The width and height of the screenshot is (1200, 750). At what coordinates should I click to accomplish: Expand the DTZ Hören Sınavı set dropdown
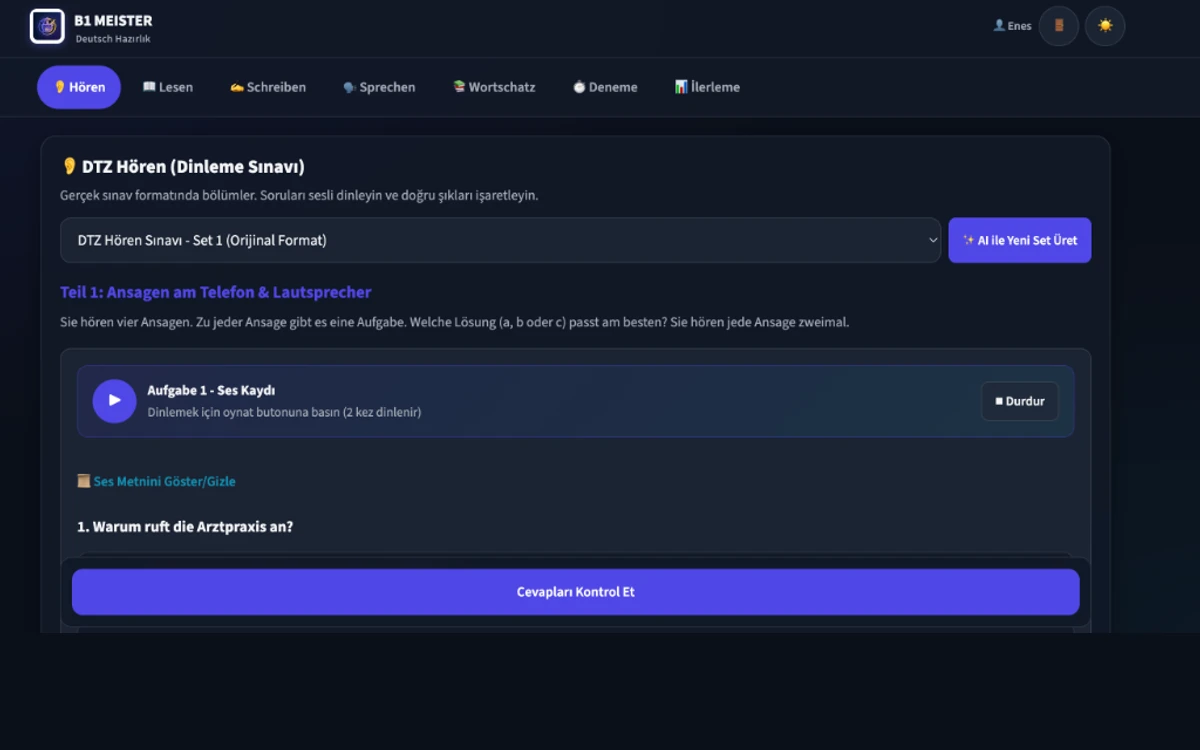coord(500,240)
